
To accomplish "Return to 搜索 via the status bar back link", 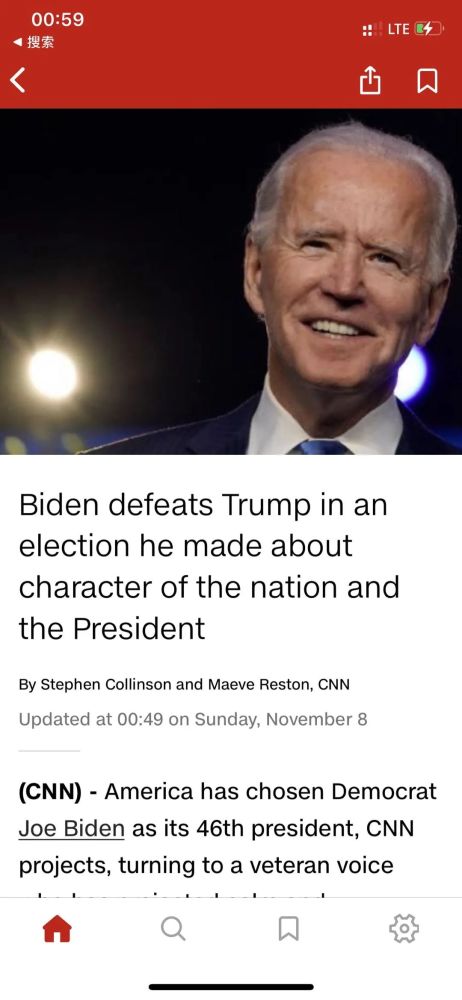I will pyautogui.click(x=34, y=42).
